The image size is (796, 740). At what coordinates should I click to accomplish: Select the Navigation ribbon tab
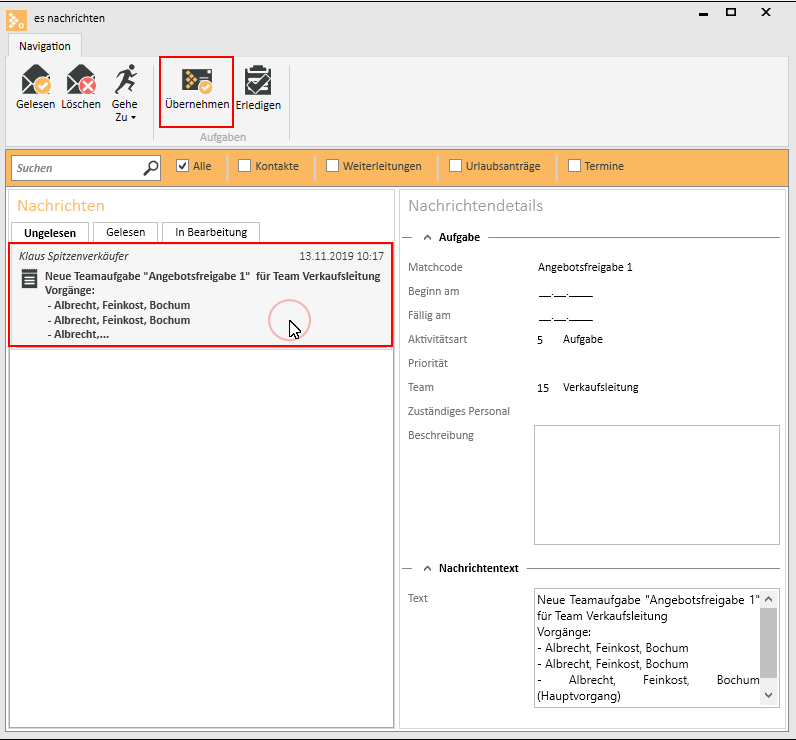click(45, 46)
